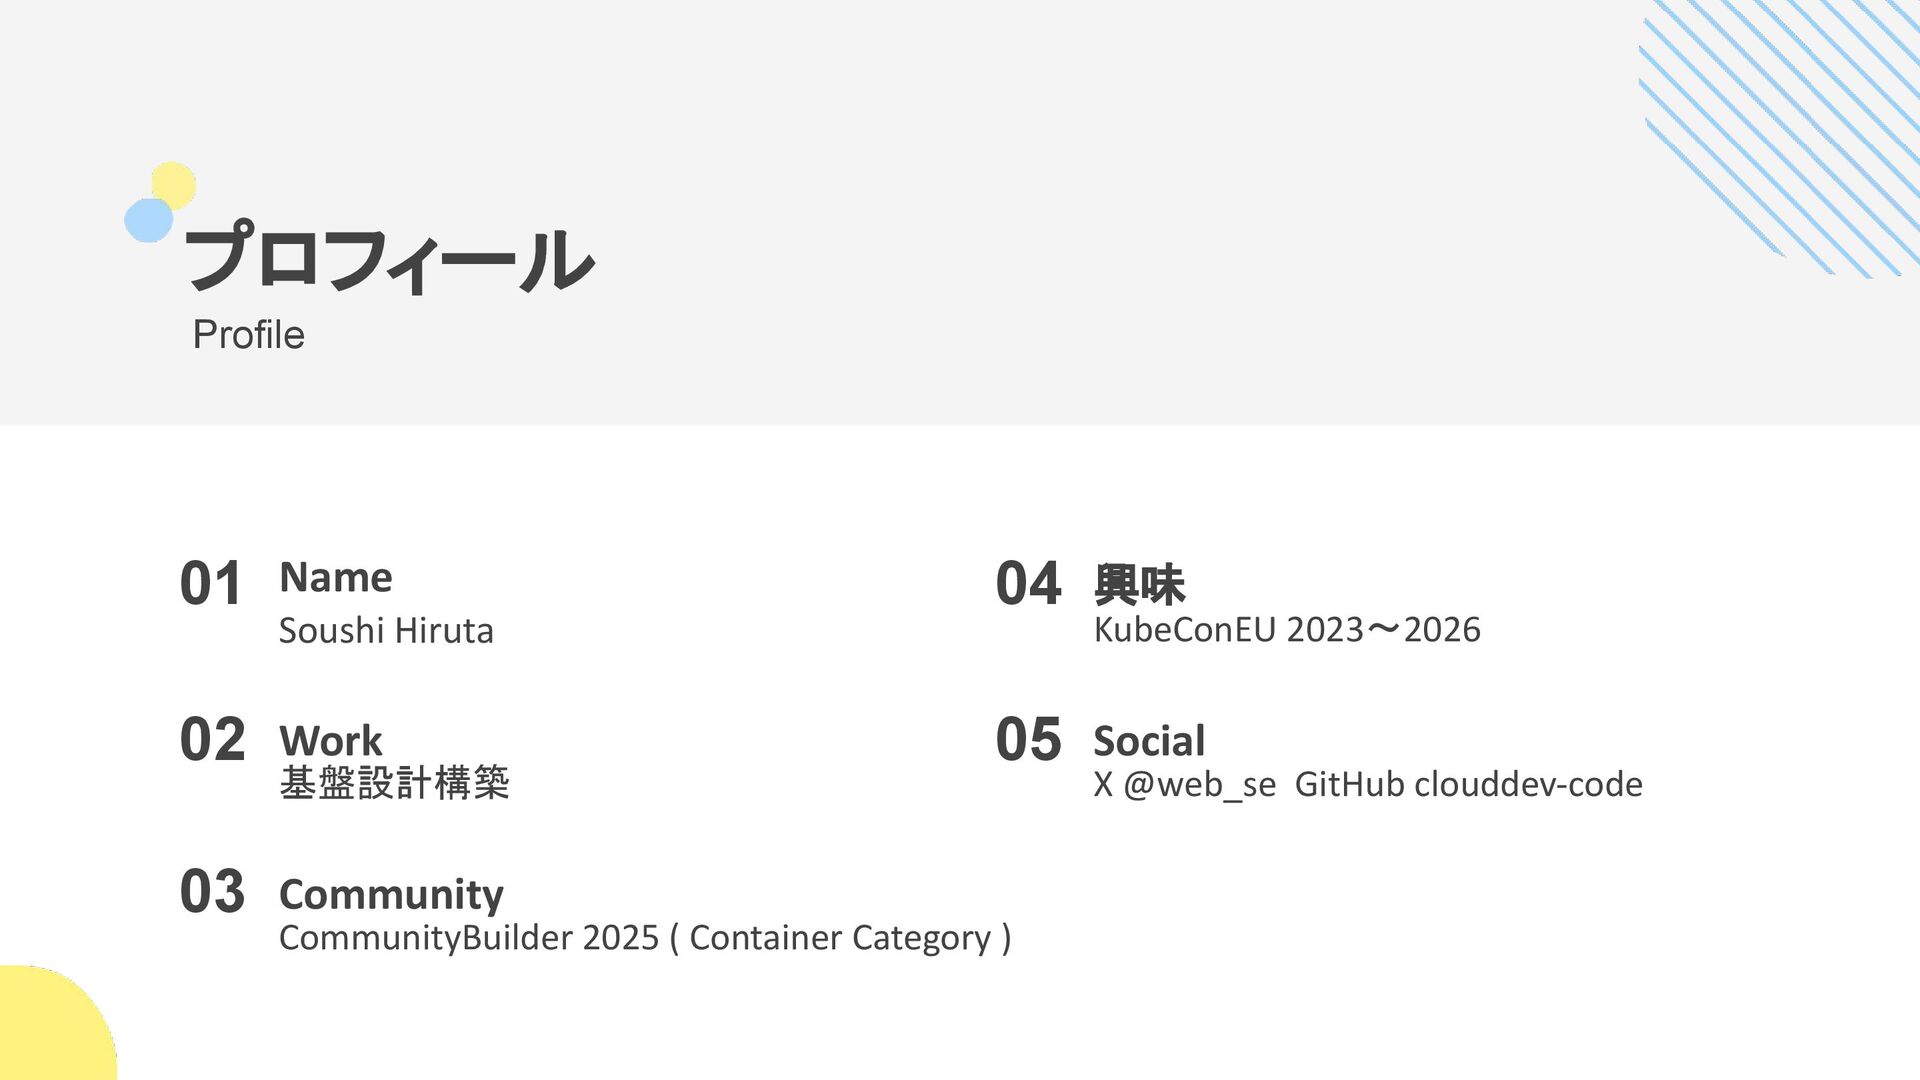
Task: Click the 基盤設計構築 text
Action: coord(394,783)
